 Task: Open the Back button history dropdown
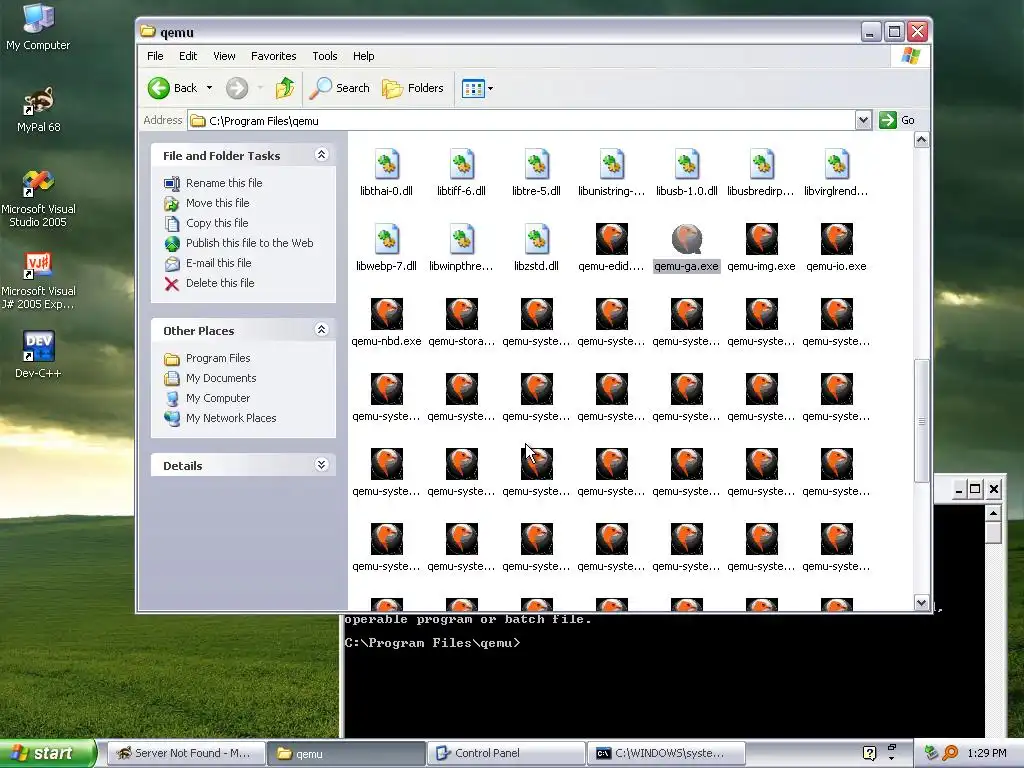pos(209,88)
